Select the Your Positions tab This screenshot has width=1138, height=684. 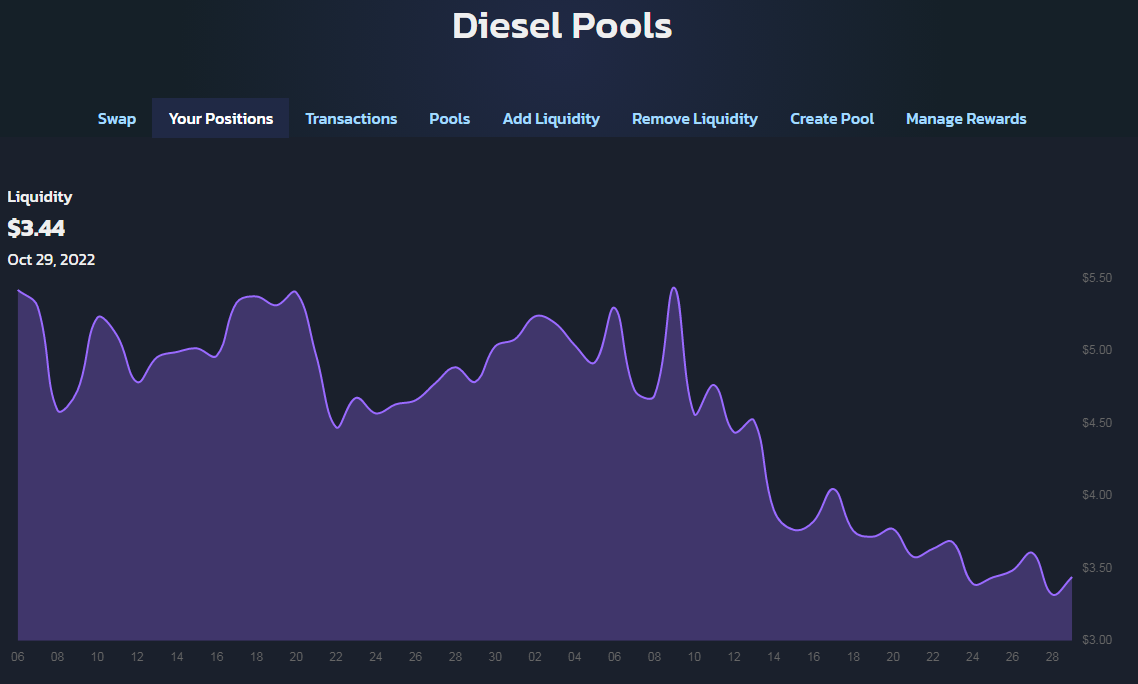point(221,118)
